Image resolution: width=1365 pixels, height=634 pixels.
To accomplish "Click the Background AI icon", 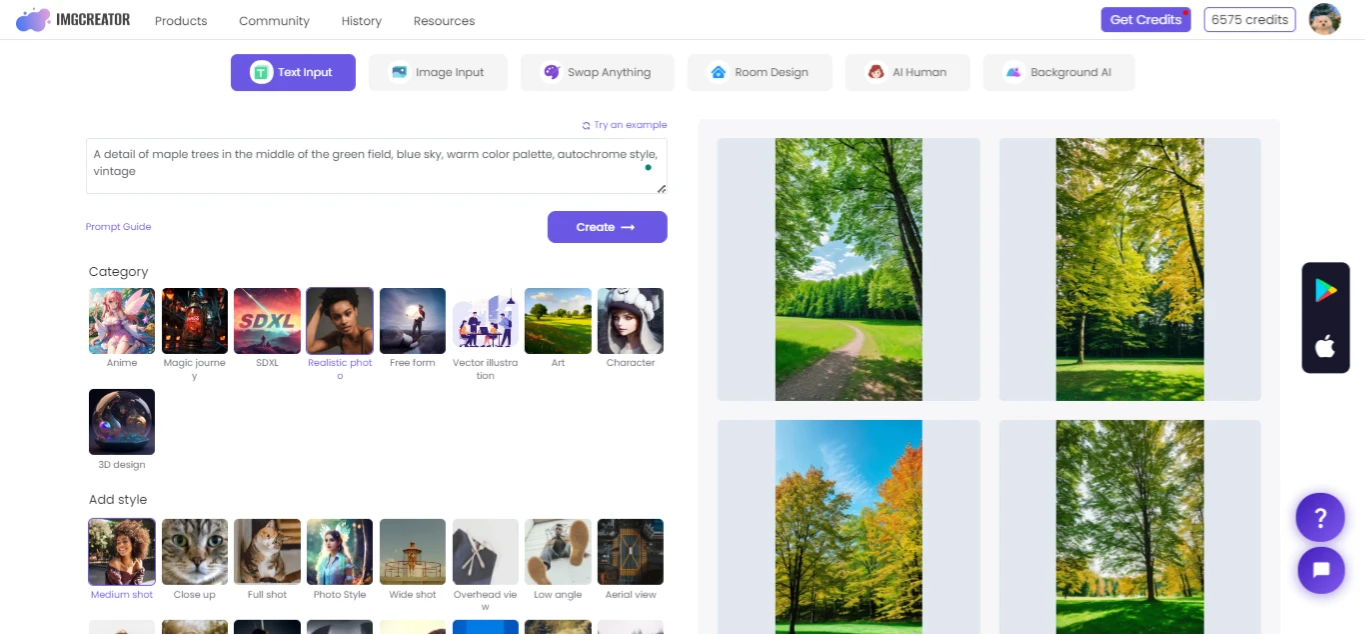I will (x=1013, y=72).
